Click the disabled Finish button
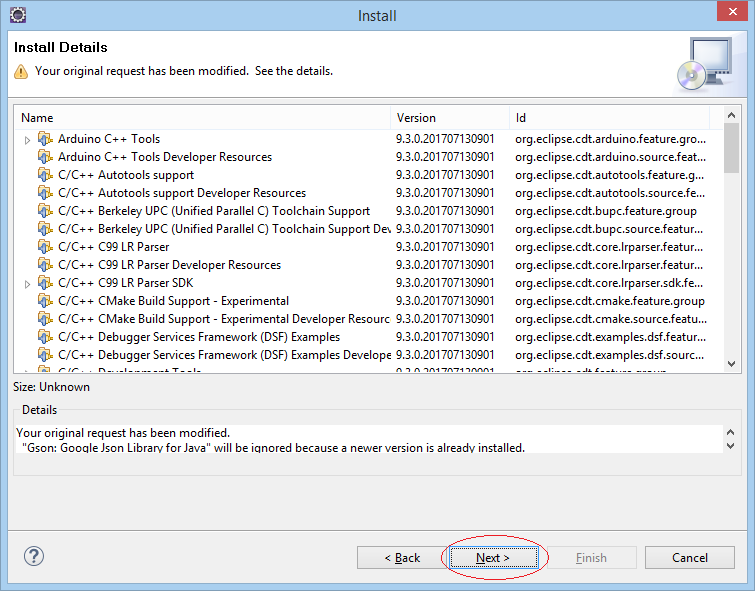The width and height of the screenshot is (755, 591). pyautogui.click(x=591, y=557)
